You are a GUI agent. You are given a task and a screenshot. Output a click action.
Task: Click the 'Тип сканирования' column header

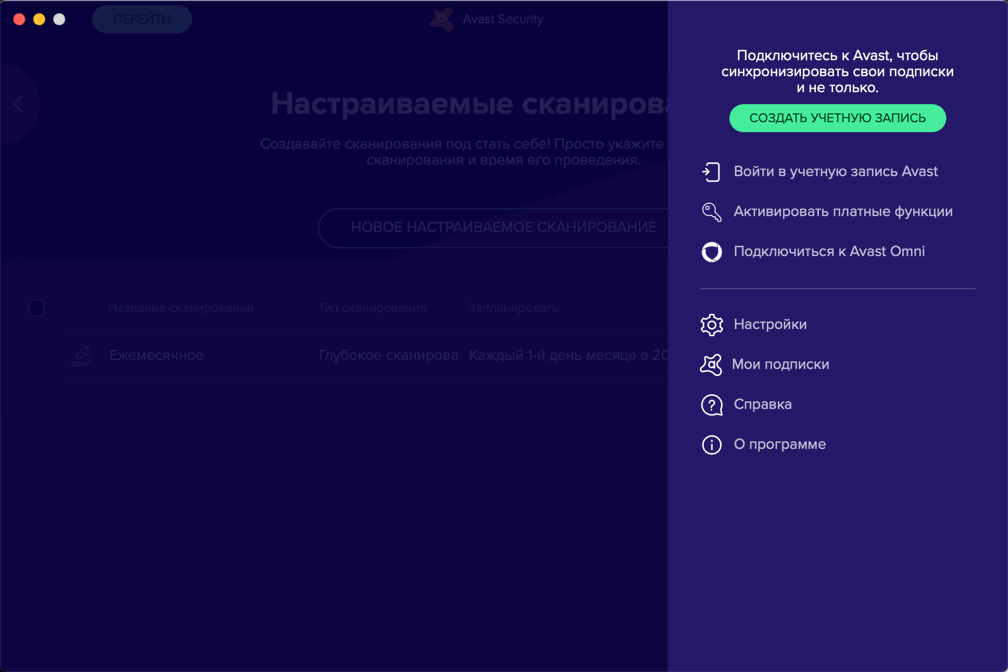point(372,308)
